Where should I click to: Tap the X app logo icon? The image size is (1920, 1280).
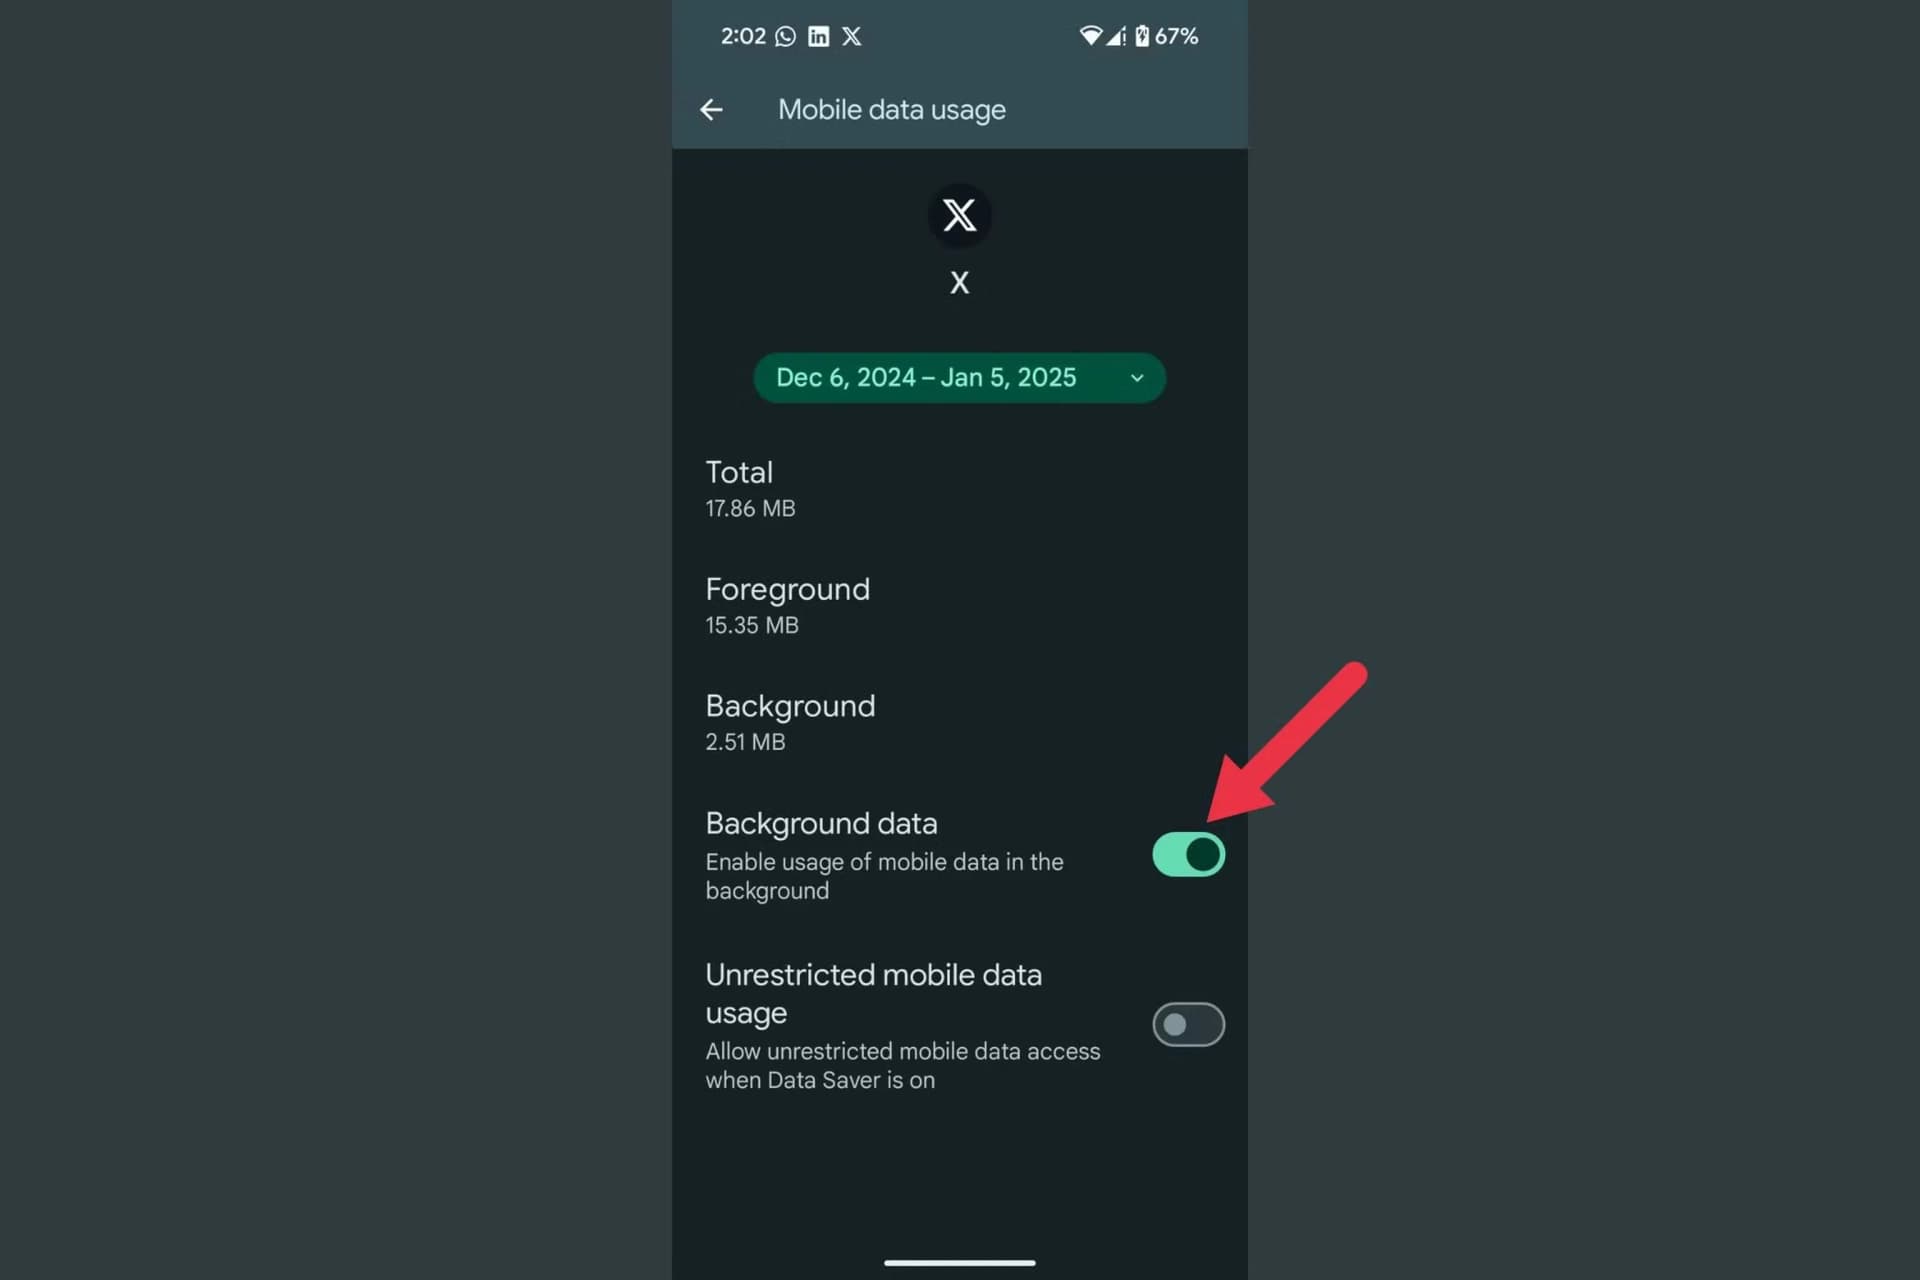pyautogui.click(x=959, y=215)
